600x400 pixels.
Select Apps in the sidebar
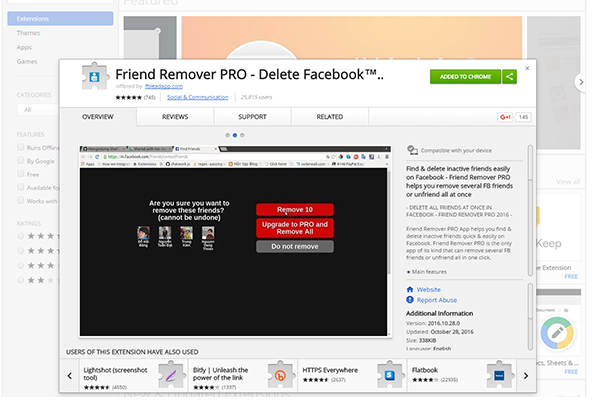pyautogui.click(x=24, y=47)
